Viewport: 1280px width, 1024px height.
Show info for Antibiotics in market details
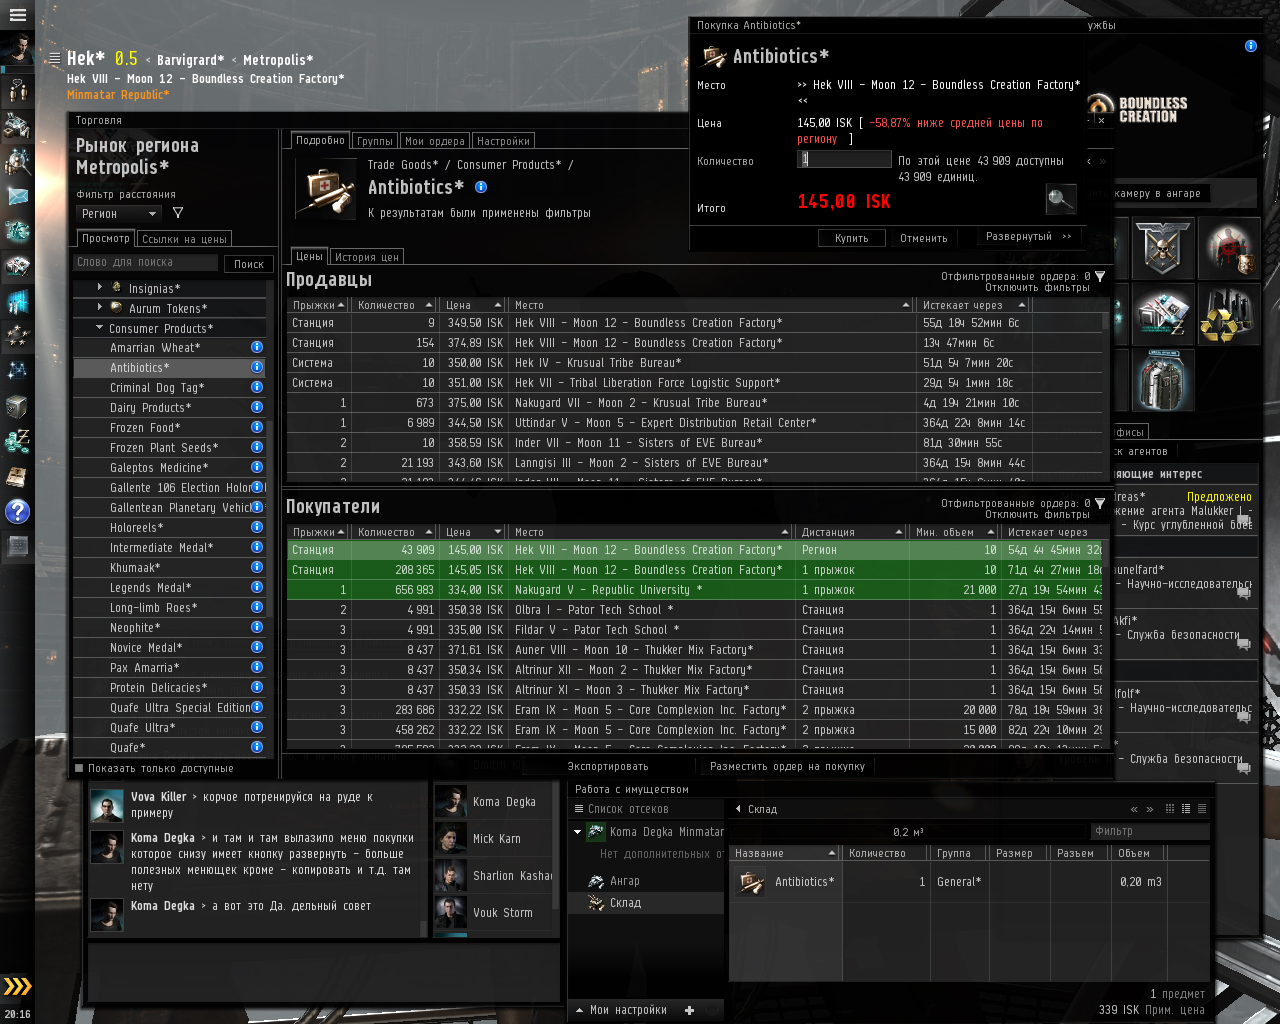click(481, 187)
